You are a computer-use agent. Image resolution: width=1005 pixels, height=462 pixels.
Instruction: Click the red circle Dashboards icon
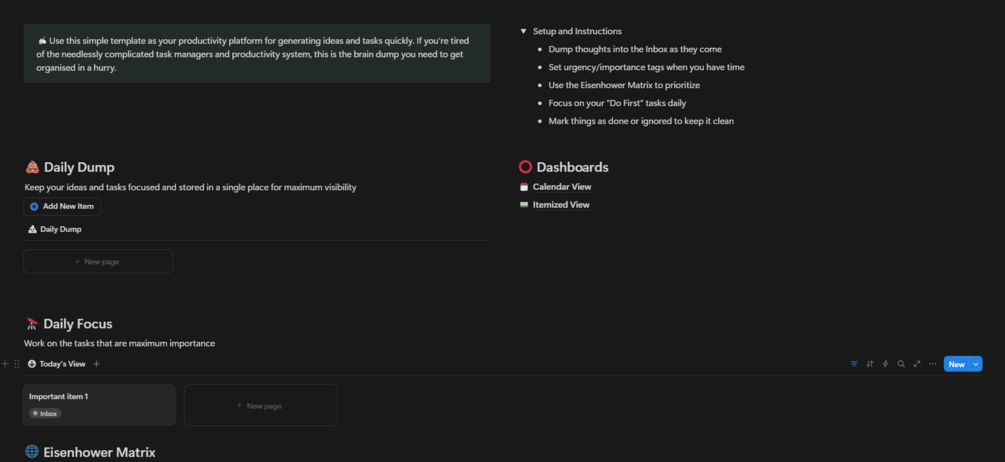[x=525, y=167]
